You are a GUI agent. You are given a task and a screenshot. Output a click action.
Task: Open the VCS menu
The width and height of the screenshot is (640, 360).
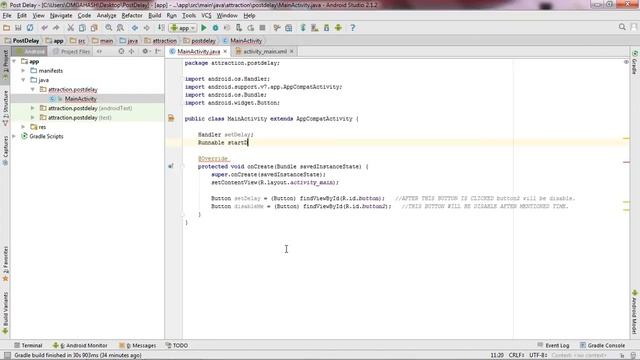tap(206, 16)
